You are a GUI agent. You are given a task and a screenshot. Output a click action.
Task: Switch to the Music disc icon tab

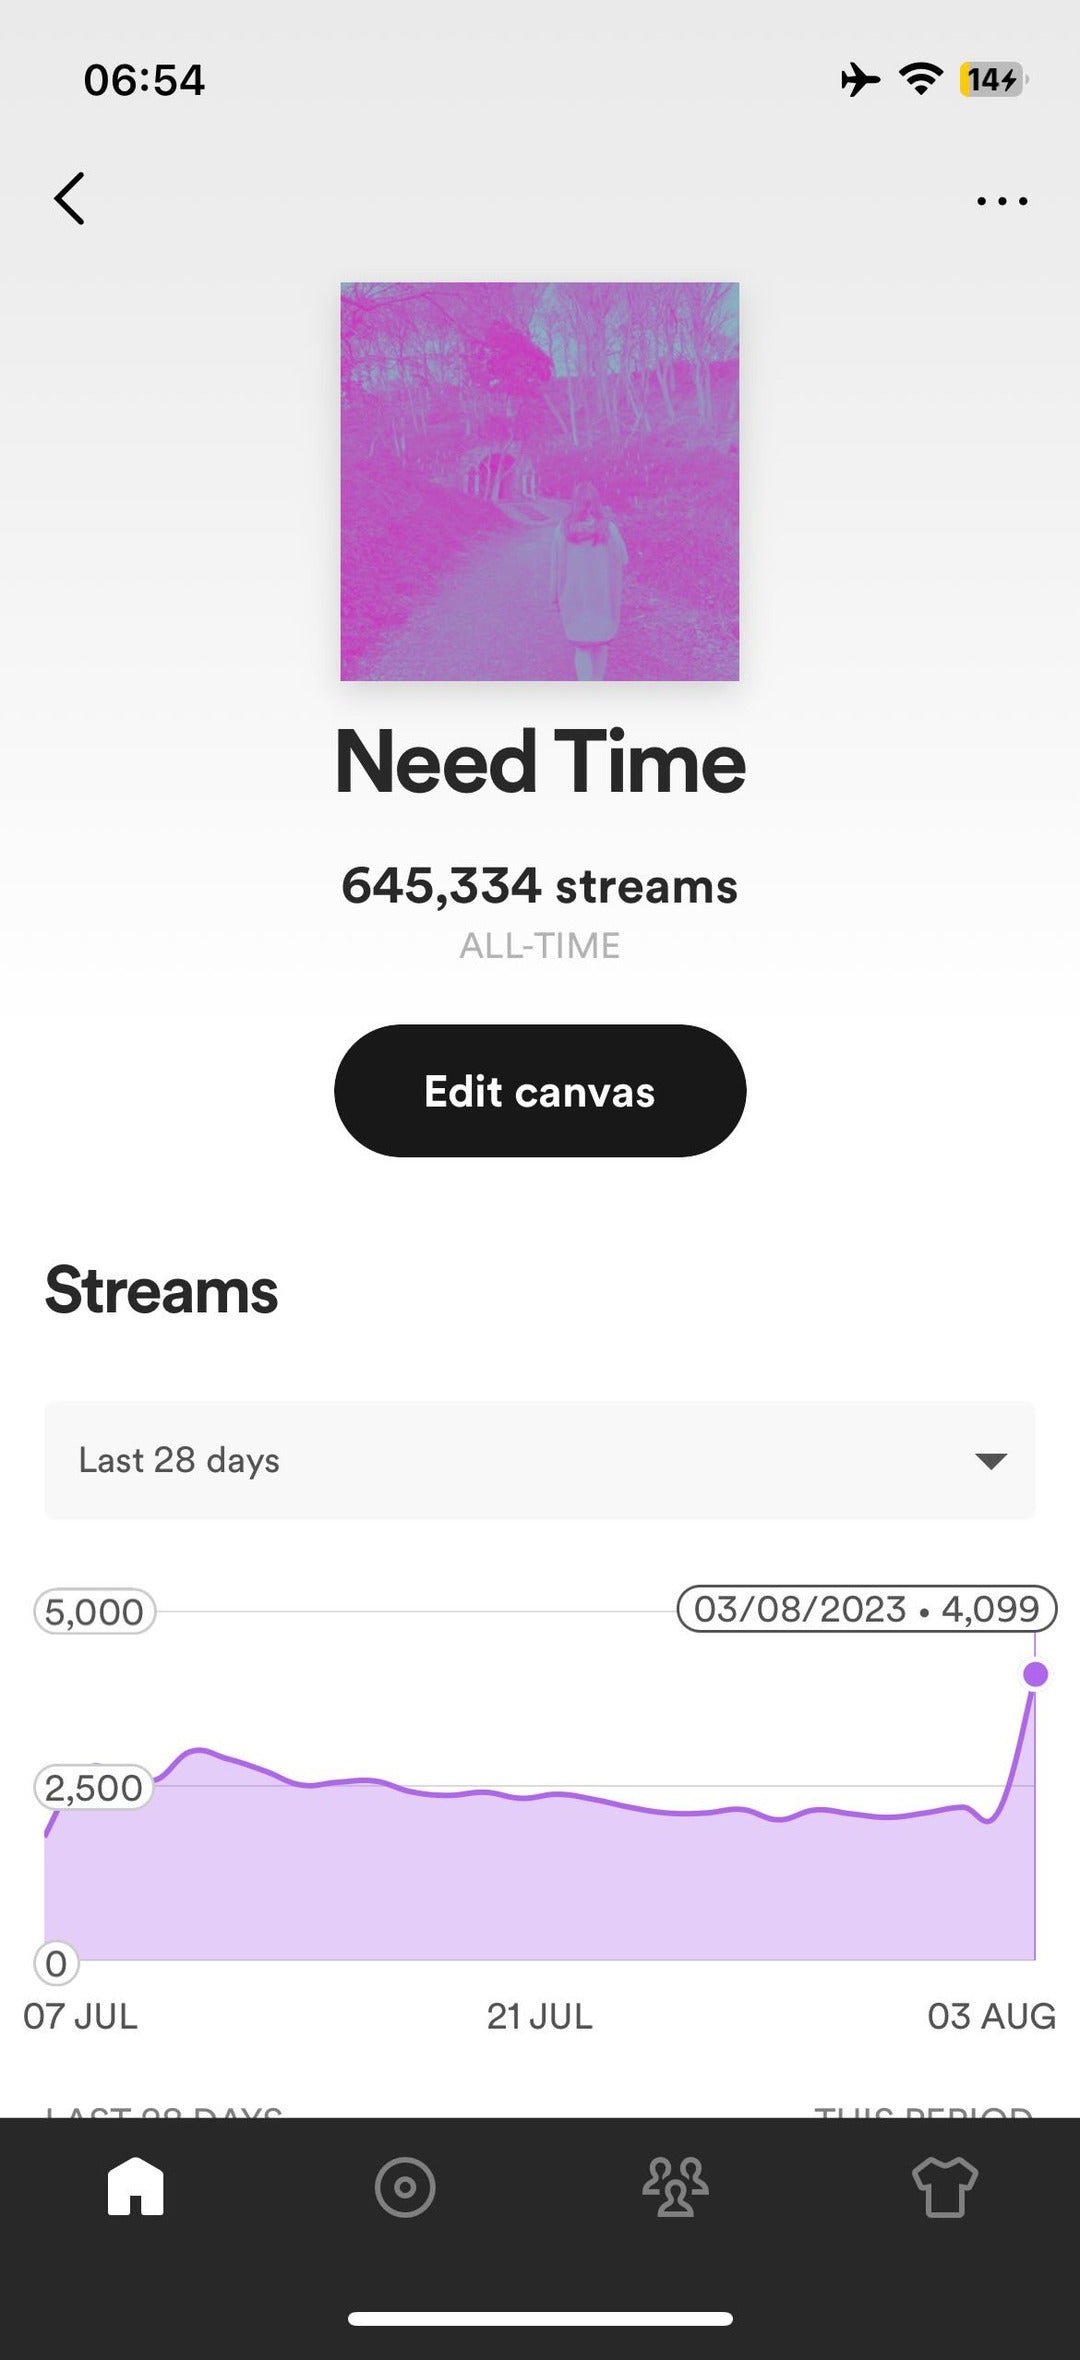click(405, 2187)
